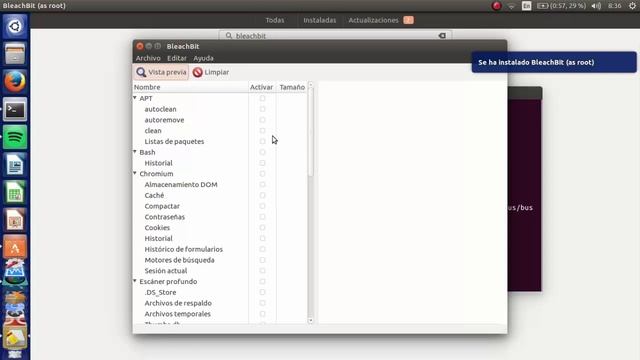Click the Vista previa magnifier button
Image resolution: width=640 pixels, height=360 pixels.
[x=161, y=72]
